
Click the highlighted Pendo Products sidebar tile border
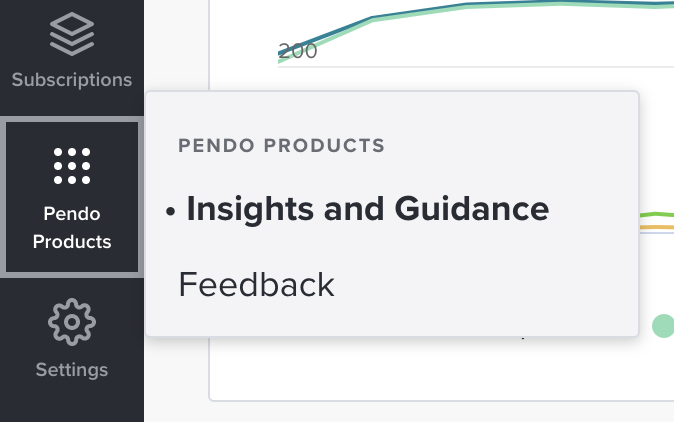point(3,197)
